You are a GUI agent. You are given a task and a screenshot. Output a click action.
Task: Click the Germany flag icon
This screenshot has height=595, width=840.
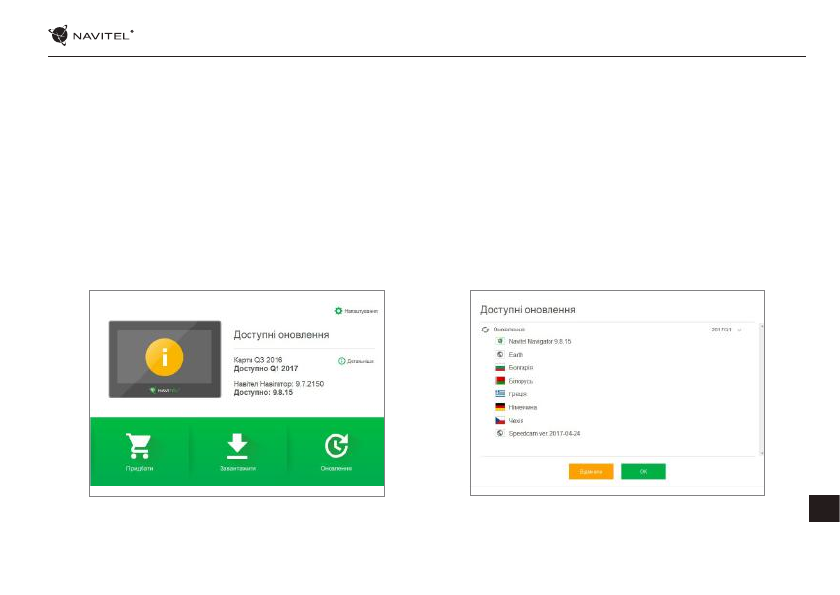(x=500, y=407)
